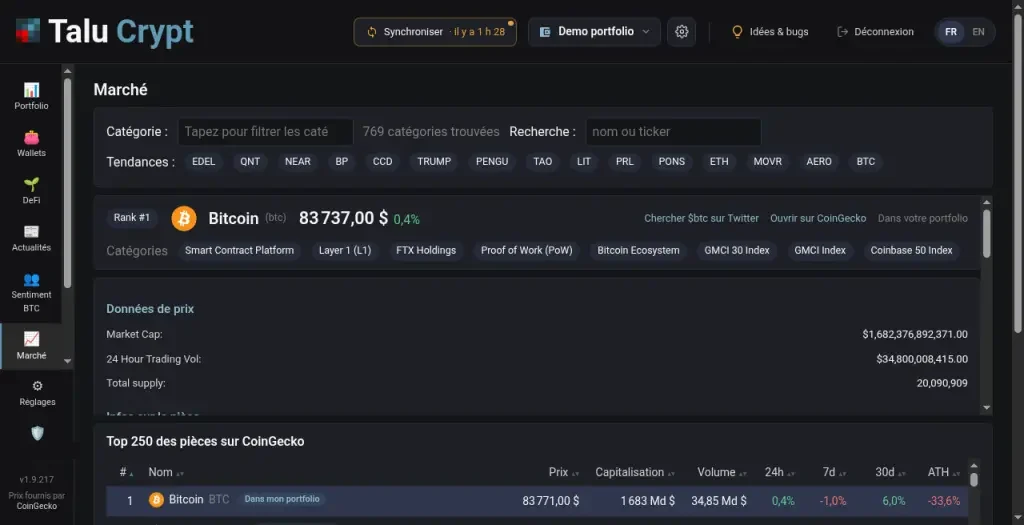Select the NEAR trending chip

coord(298,161)
